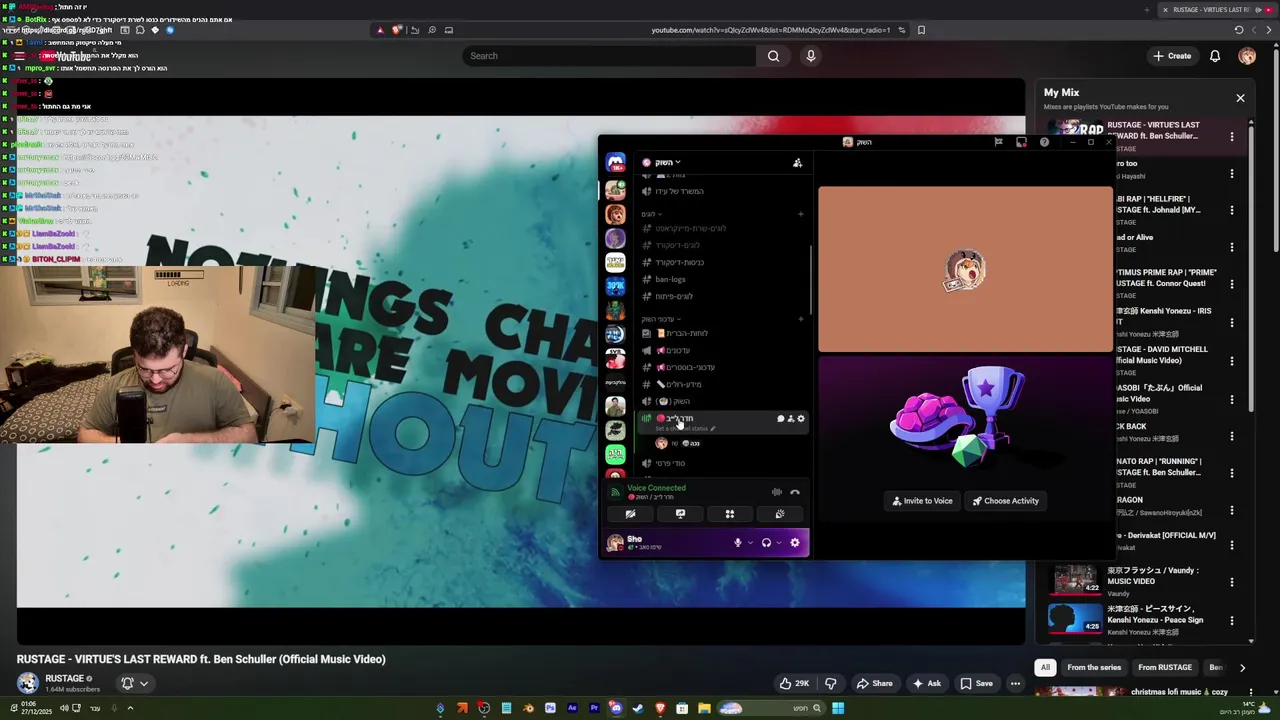Open Photoshop from the taskbar
This screenshot has width=1280, height=720.
pos(550,709)
